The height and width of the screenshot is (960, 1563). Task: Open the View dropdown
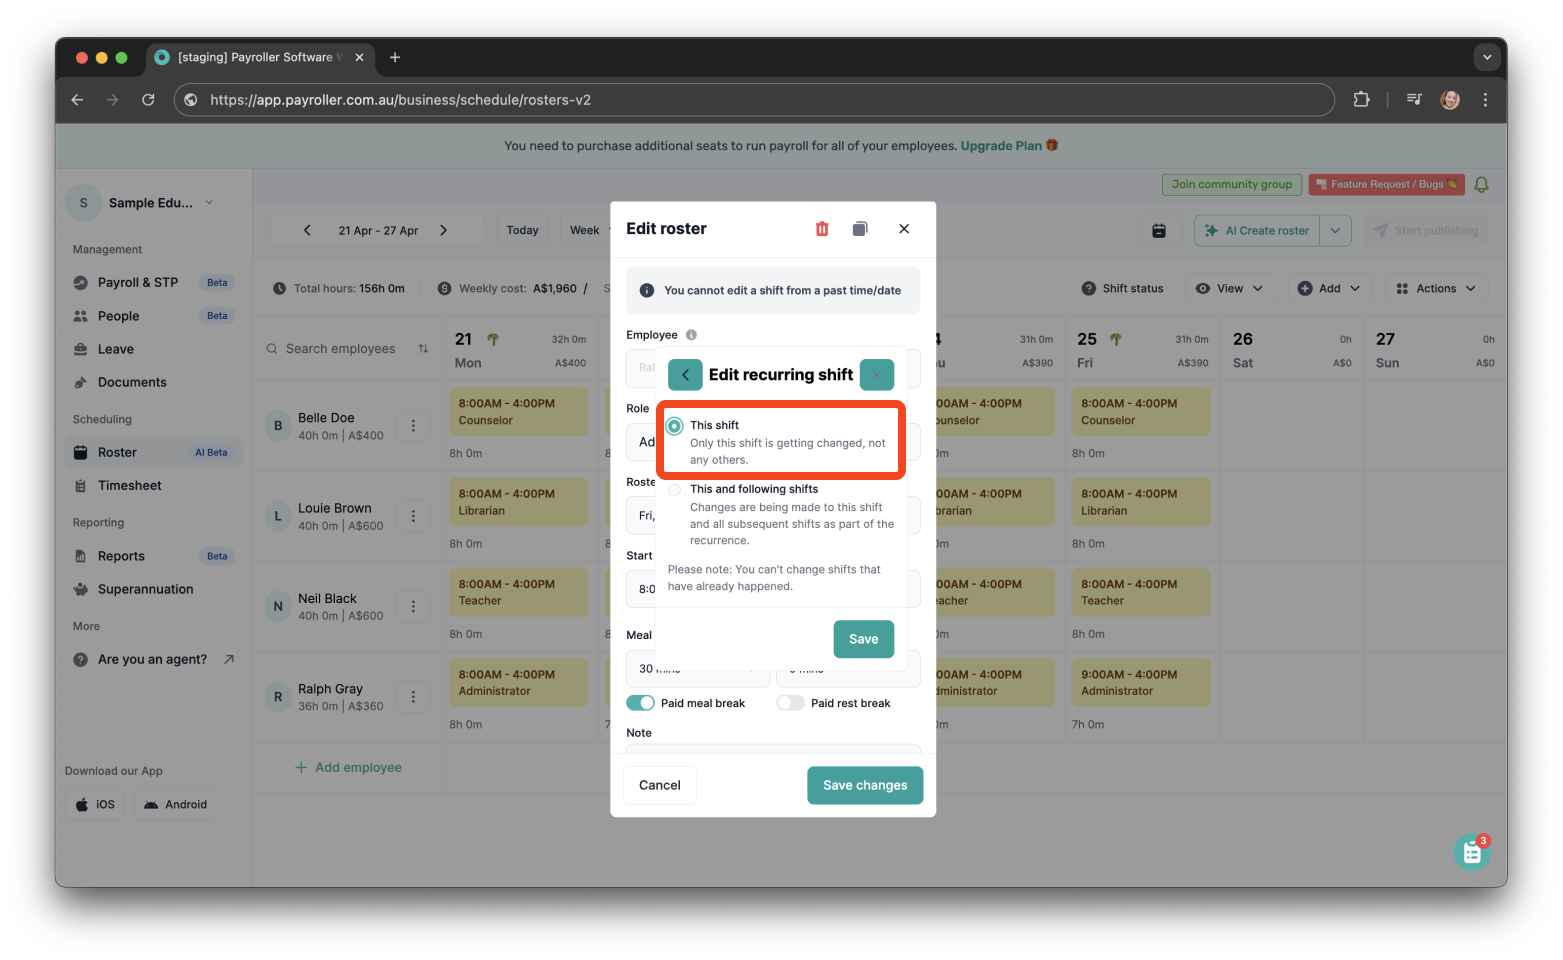click(1229, 288)
